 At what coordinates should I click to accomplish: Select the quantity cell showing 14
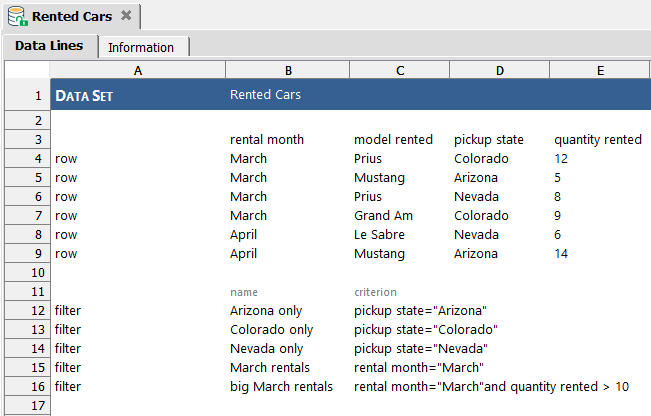[x=561, y=254]
